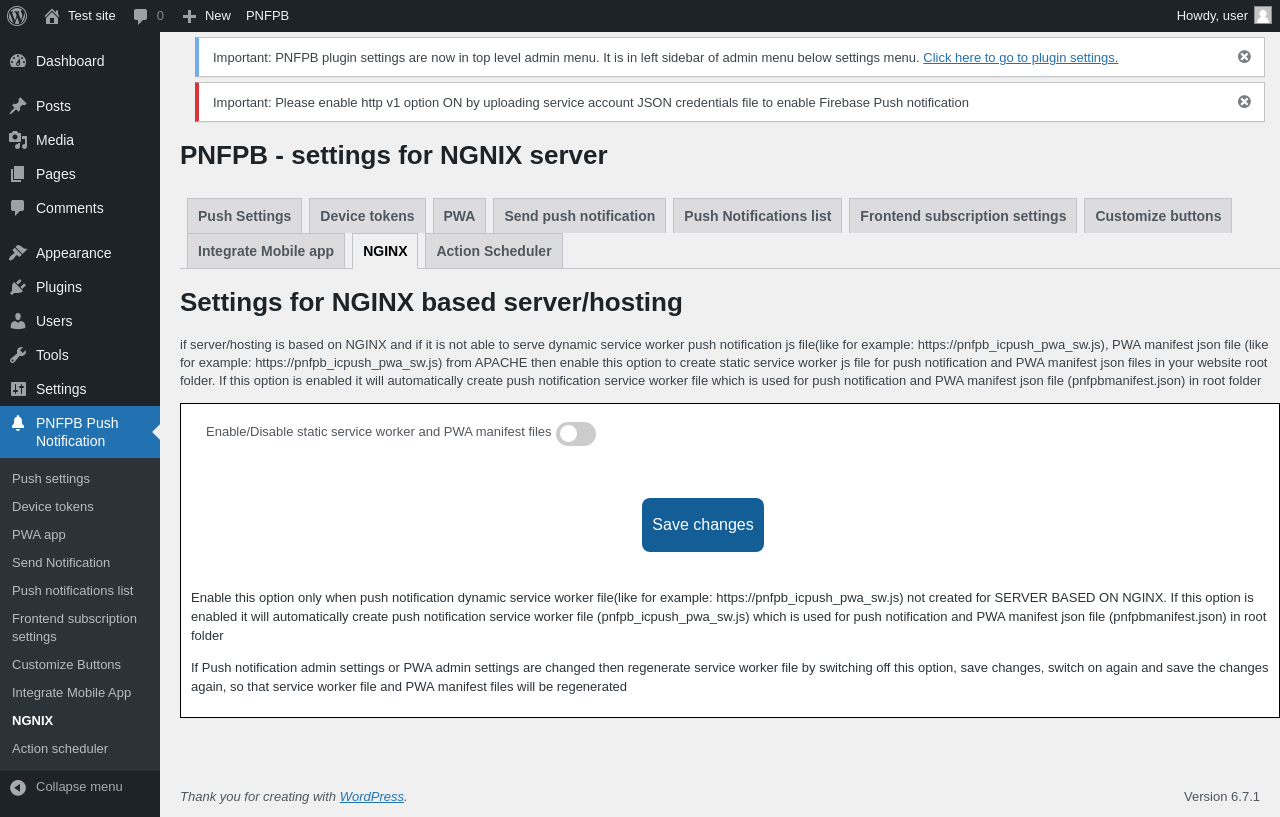Screen dimensions: 1280x817
Task: Enable static service worker and PWA toggle
Action: tap(576, 434)
